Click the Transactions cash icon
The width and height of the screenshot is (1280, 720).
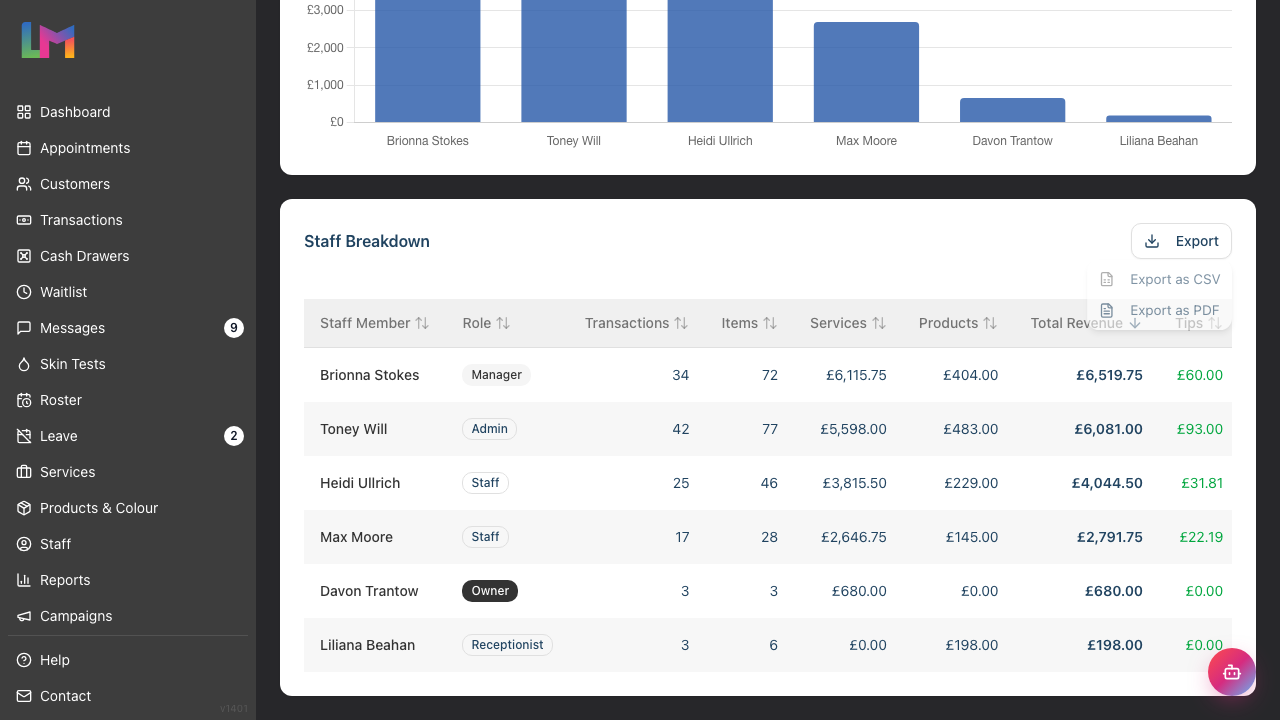click(x=24, y=220)
